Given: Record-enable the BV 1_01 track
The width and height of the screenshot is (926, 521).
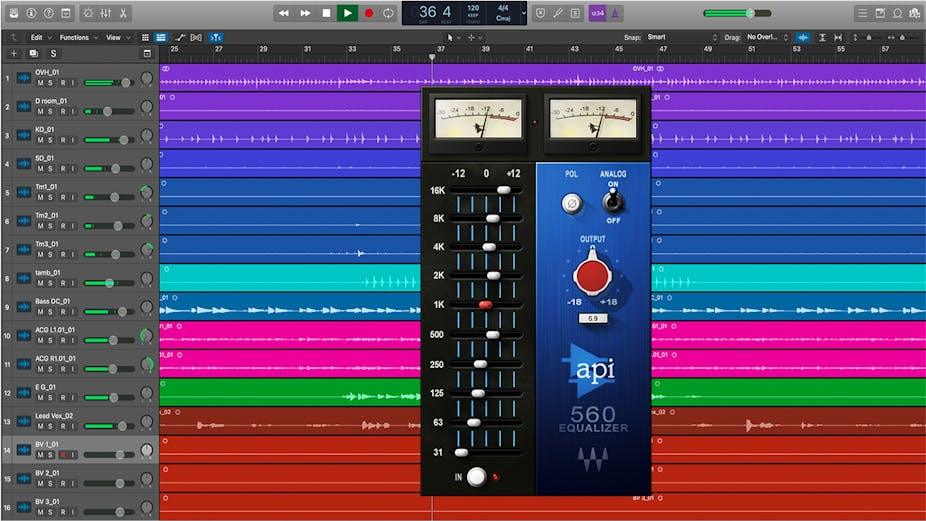Looking at the screenshot, I should tap(62, 454).
